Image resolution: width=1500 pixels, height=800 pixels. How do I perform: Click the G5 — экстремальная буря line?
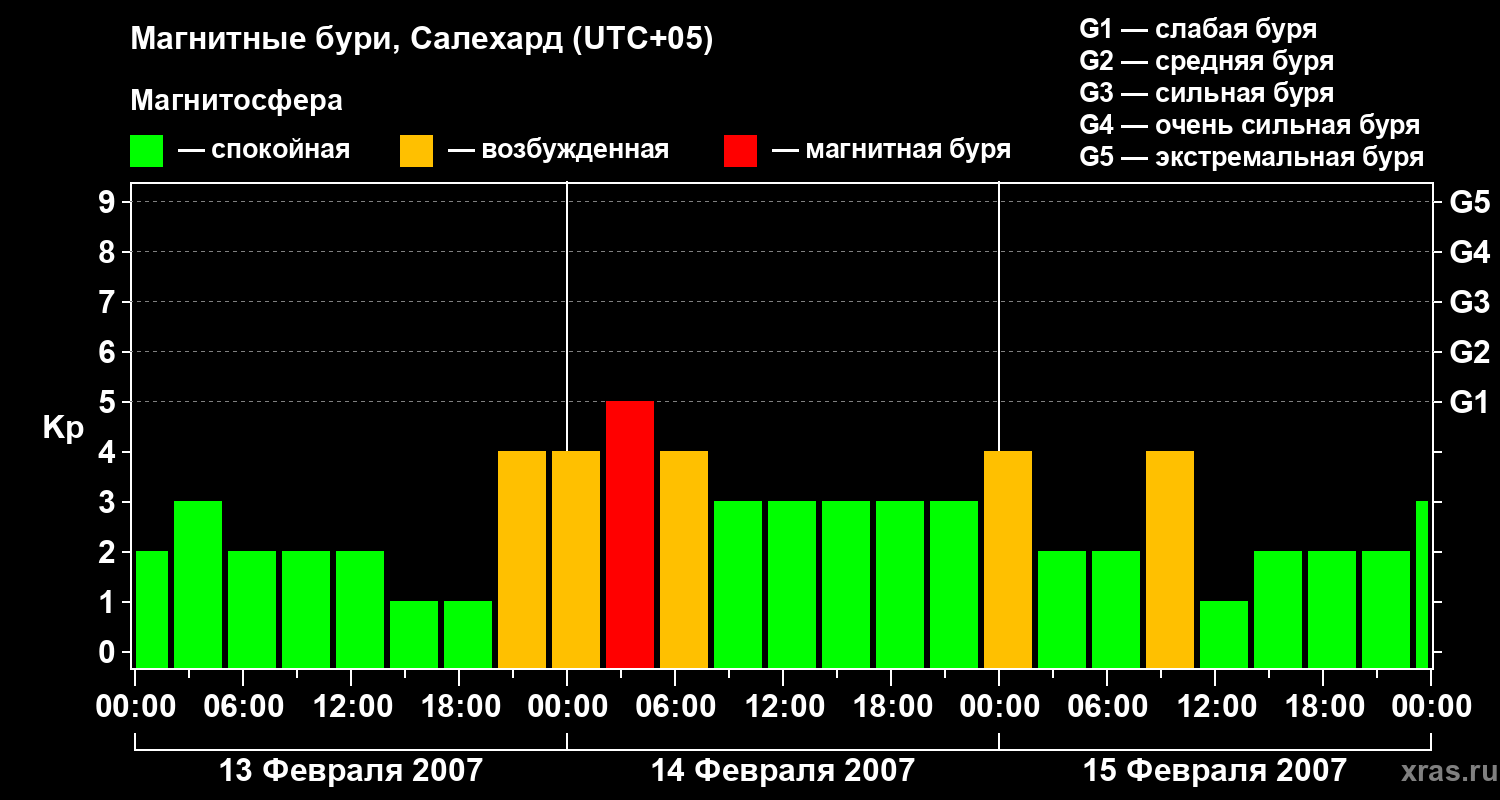(x=1251, y=157)
